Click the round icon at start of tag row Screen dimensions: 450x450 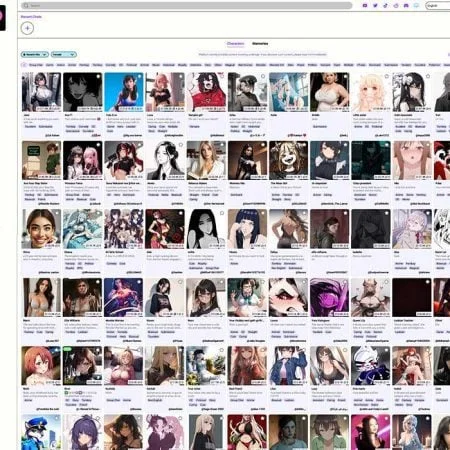24,65
